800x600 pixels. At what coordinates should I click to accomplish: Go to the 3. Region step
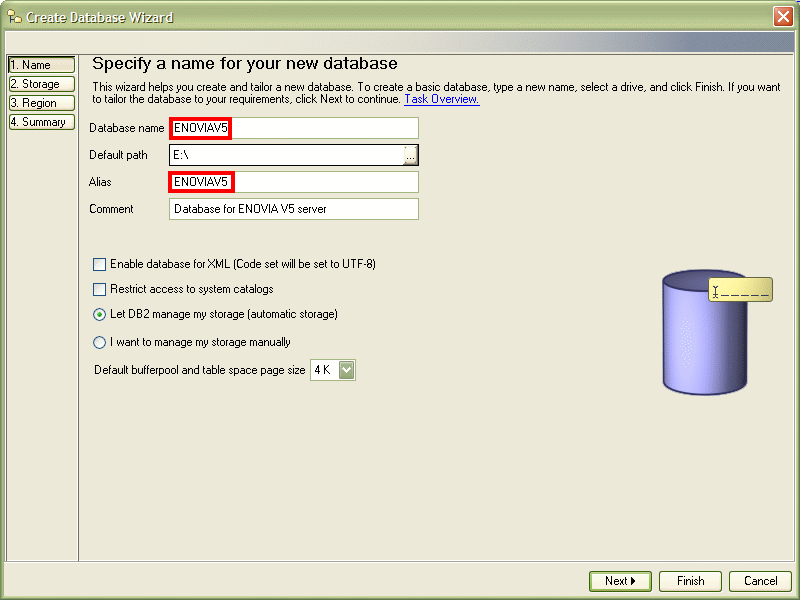(x=42, y=103)
